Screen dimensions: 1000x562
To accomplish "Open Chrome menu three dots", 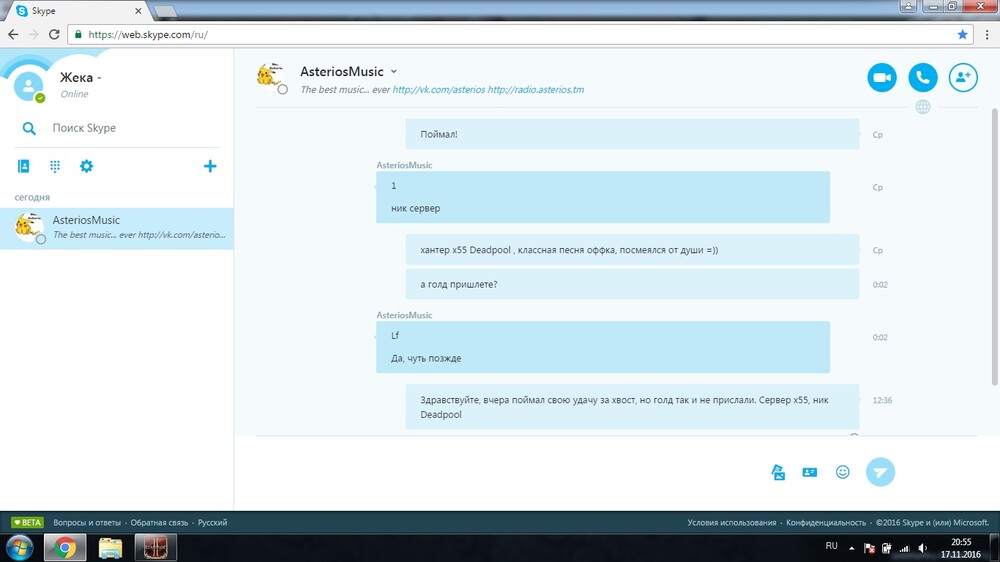I will pos(987,34).
